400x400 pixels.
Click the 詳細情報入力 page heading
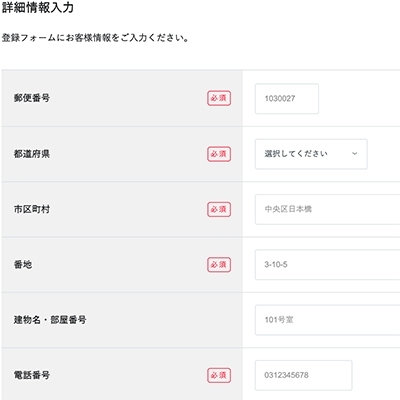(38, 7)
